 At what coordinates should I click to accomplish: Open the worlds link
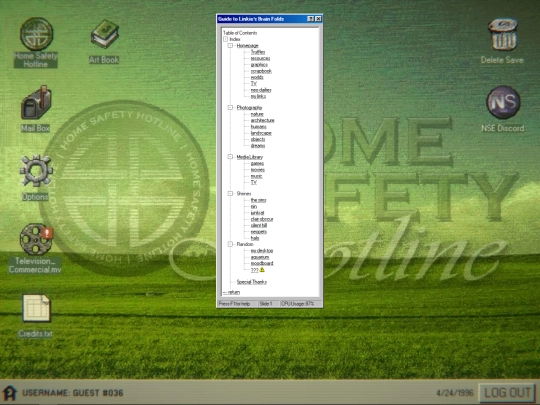click(x=257, y=77)
